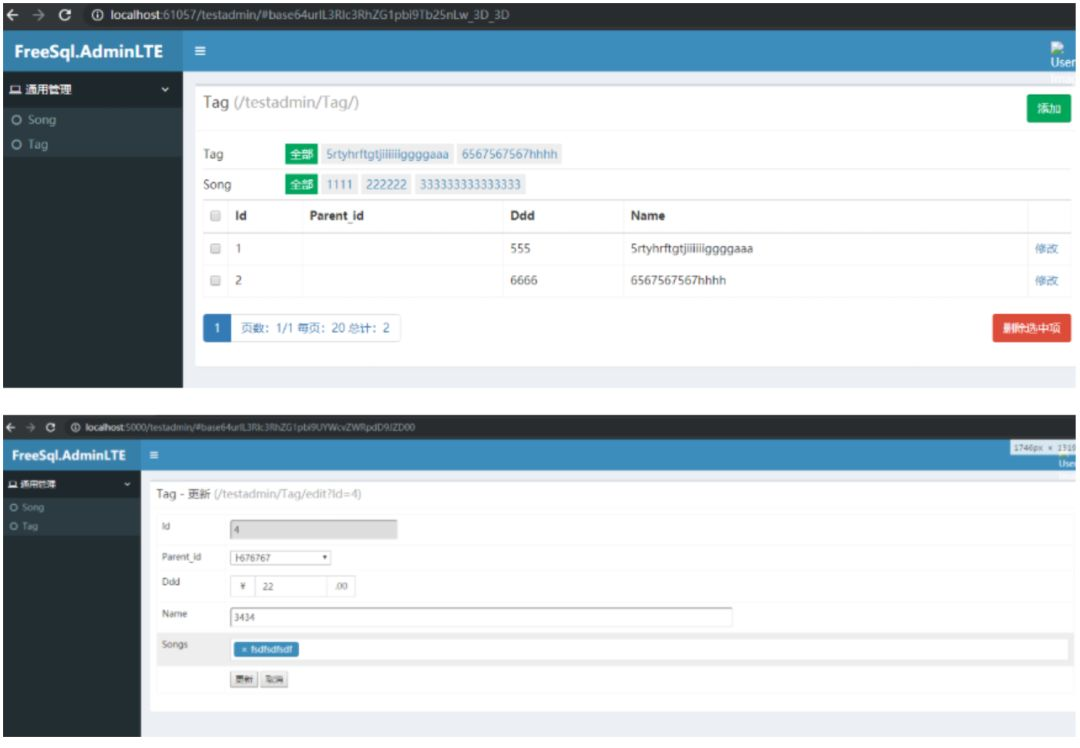Collapse 通用管理 chevron in top sidebar

pyautogui.click(x=165, y=90)
